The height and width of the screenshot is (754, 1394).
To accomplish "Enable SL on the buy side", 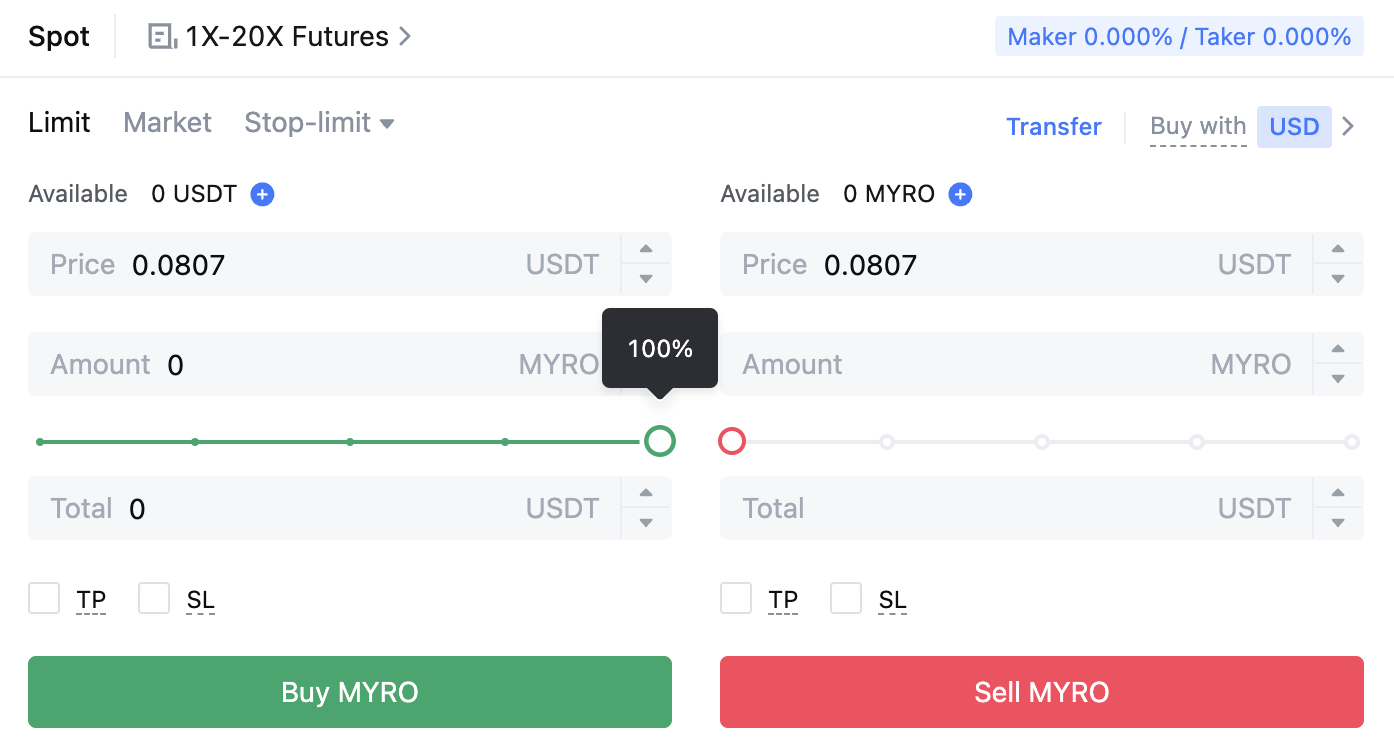I will (x=154, y=598).
